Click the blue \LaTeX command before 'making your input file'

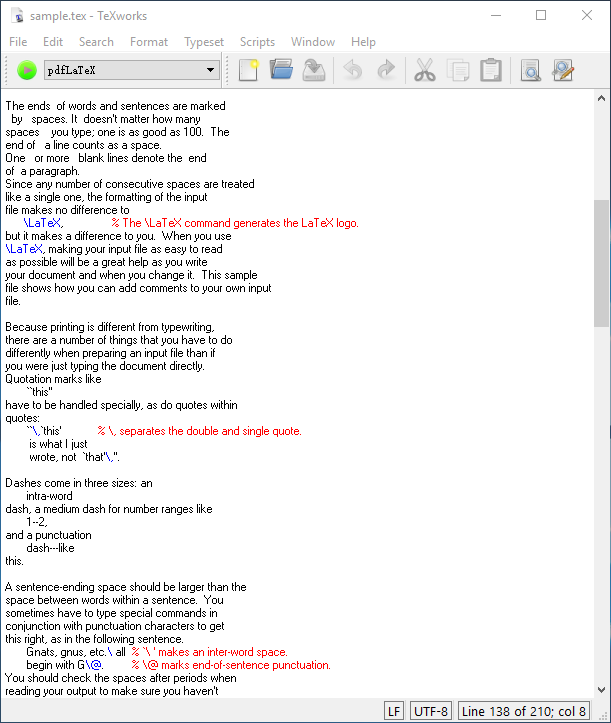(25, 249)
